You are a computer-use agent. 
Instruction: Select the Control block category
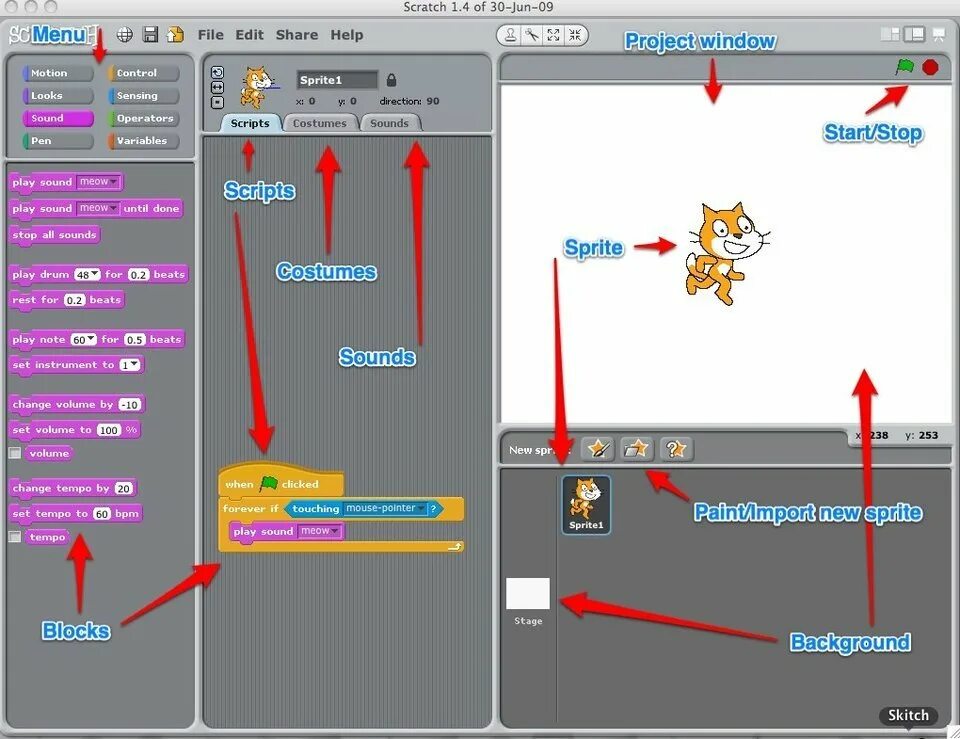pyautogui.click(x=143, y=73)
